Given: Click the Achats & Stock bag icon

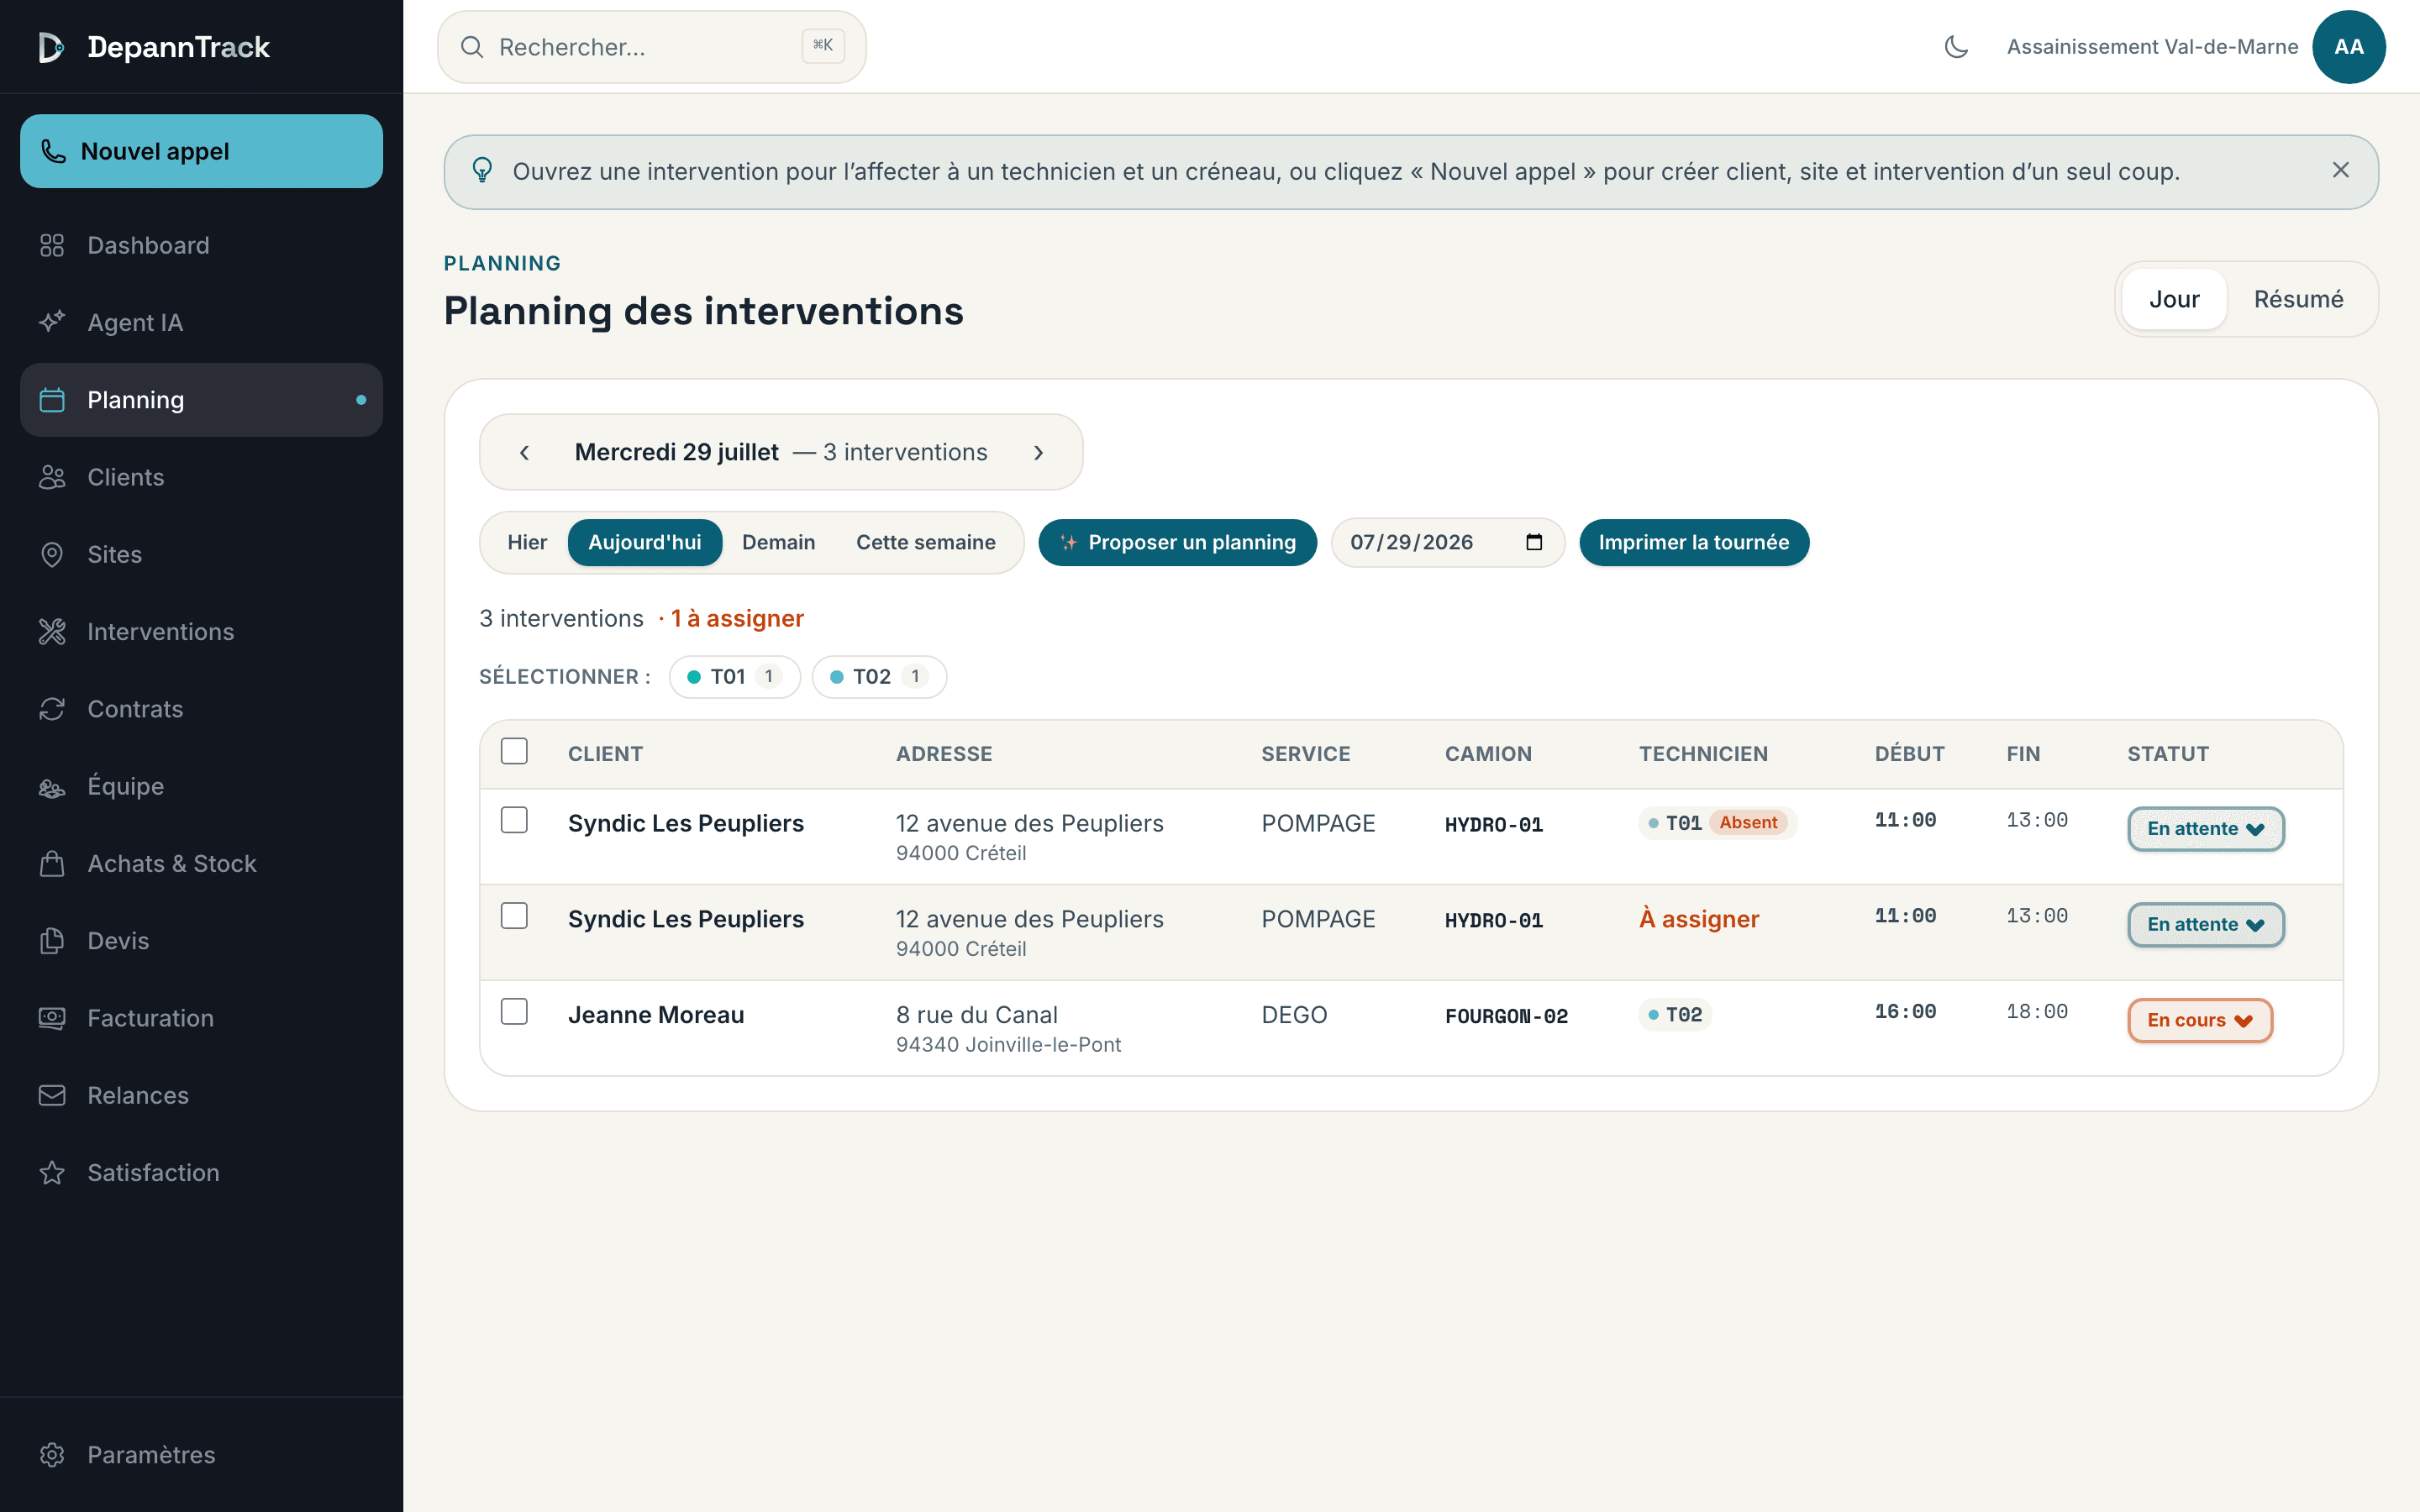Looking at the screenshot, I should [52, 864].
